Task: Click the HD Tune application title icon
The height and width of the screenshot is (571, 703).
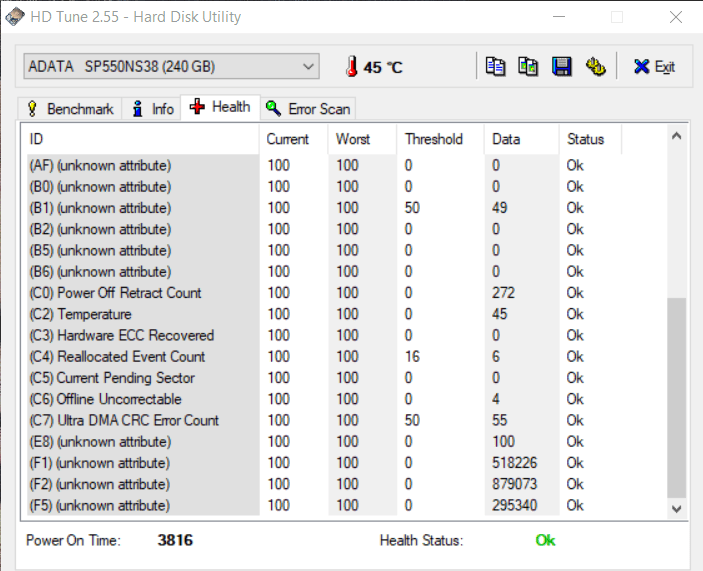Action: tap(14, 17)
